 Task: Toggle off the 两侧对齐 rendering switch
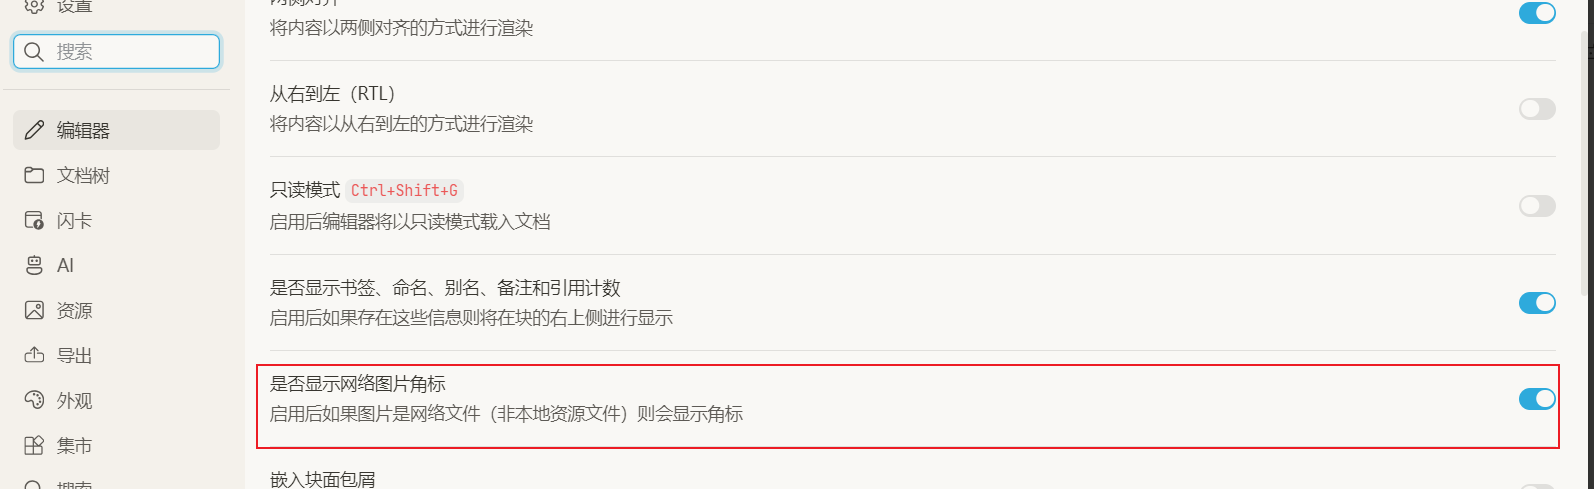[x=1537, y=13]
